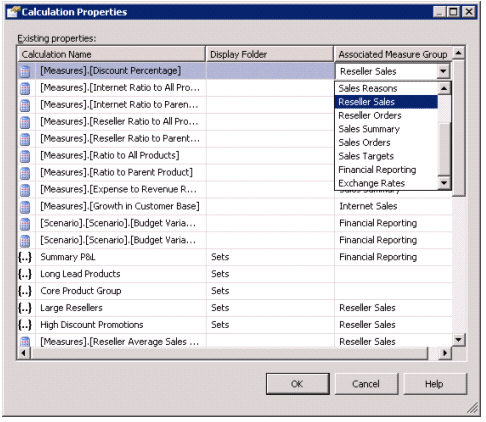
Task: Sort by Calculation Name column header
Action: pos(112,54)
